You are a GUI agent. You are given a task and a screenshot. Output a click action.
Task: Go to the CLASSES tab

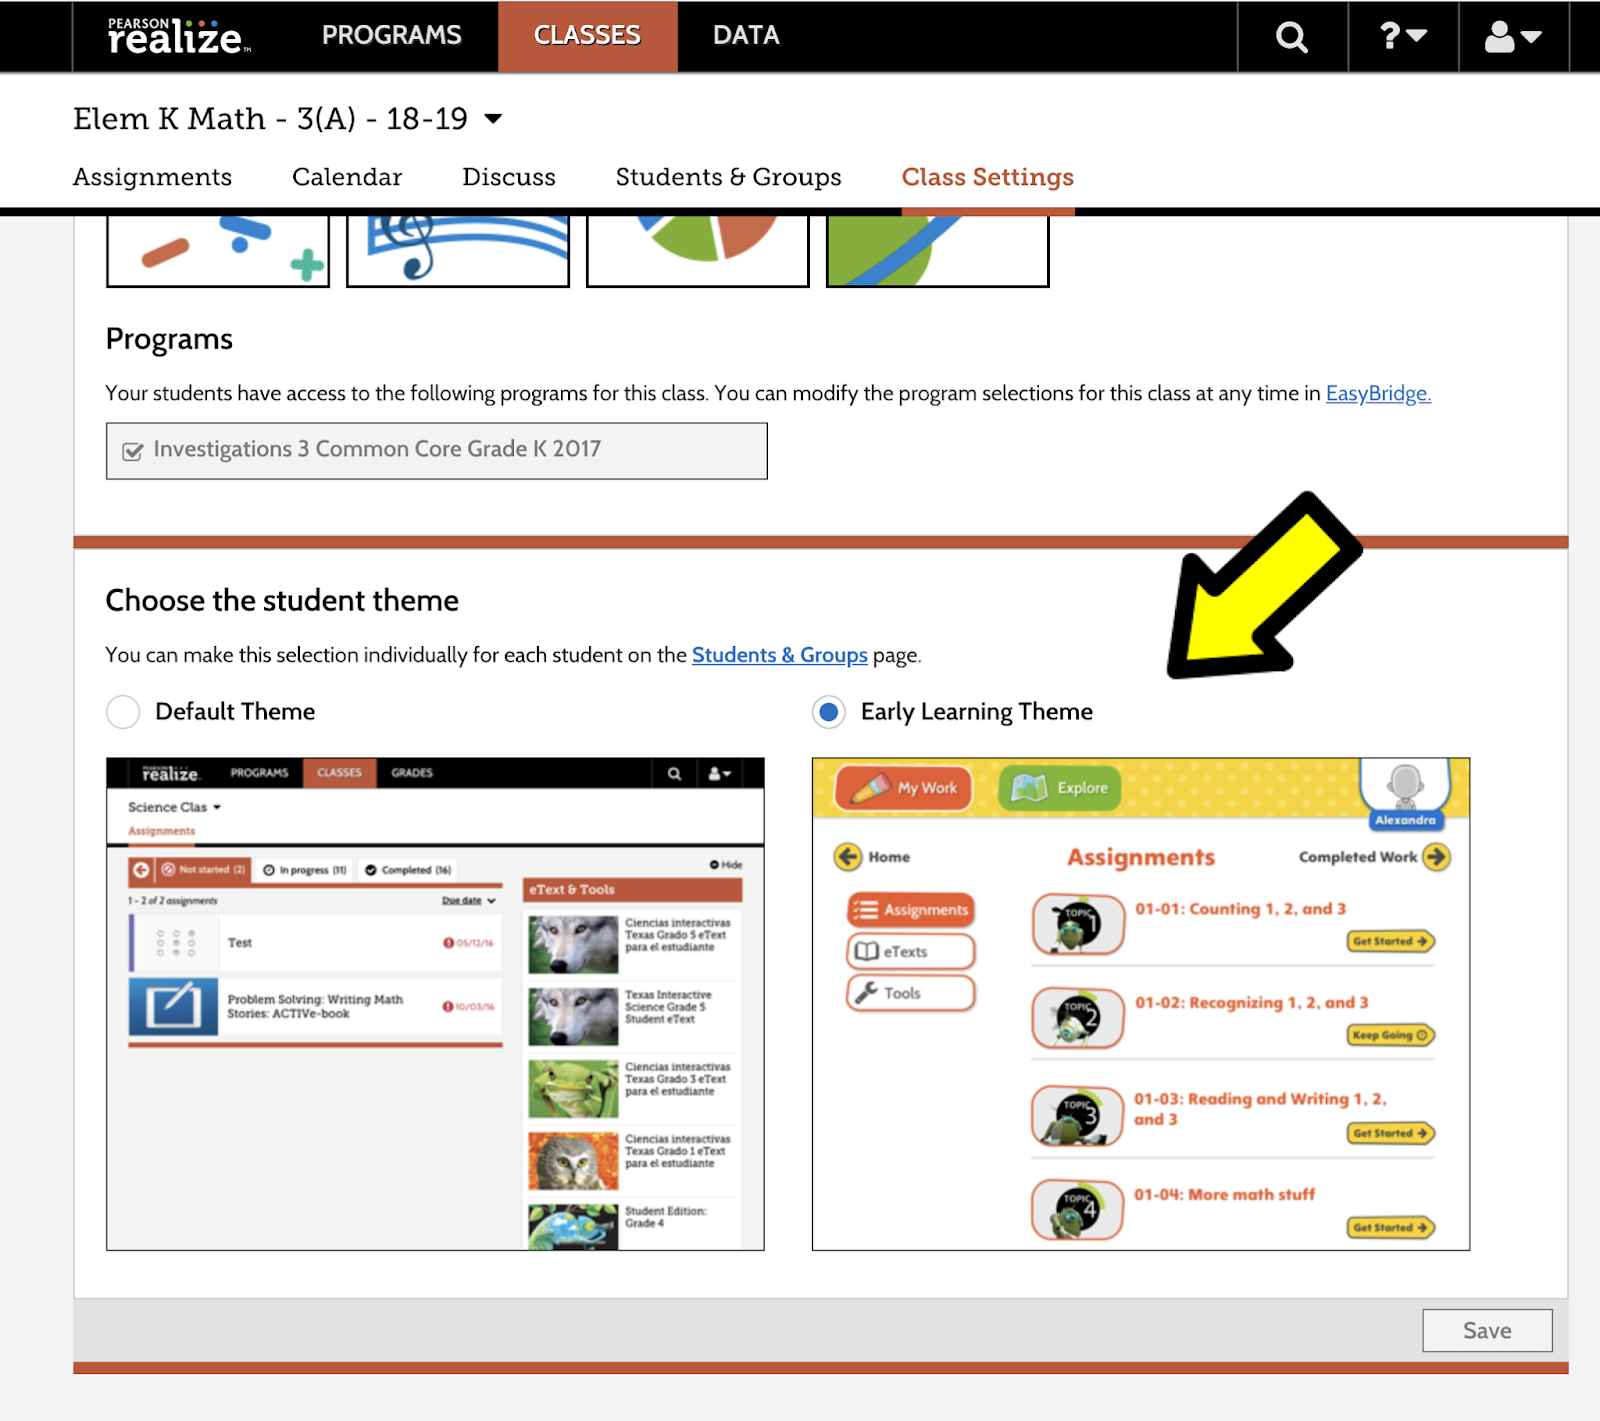[587, 36]
